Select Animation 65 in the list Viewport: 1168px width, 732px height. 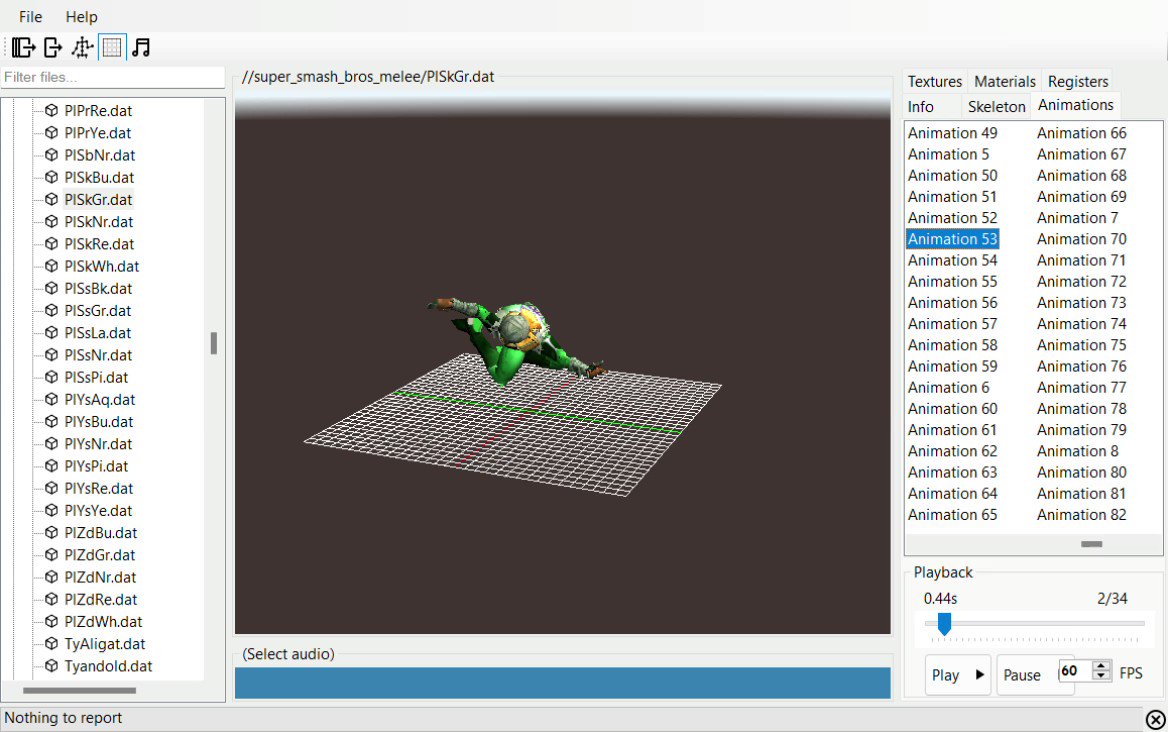pyautogui.click(x=952, y=515)
